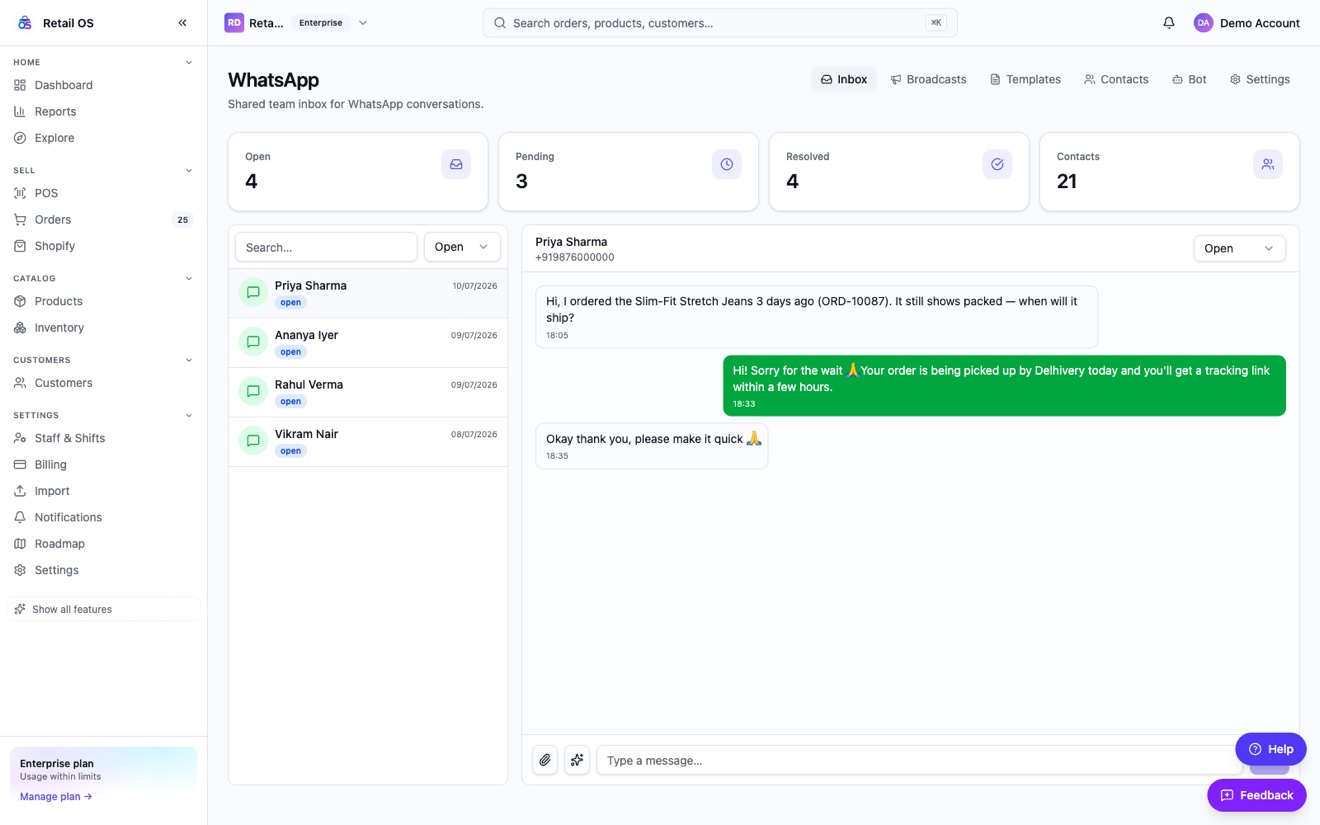
Task: Focus the Type a message field
Action: [x=919, y=760]
